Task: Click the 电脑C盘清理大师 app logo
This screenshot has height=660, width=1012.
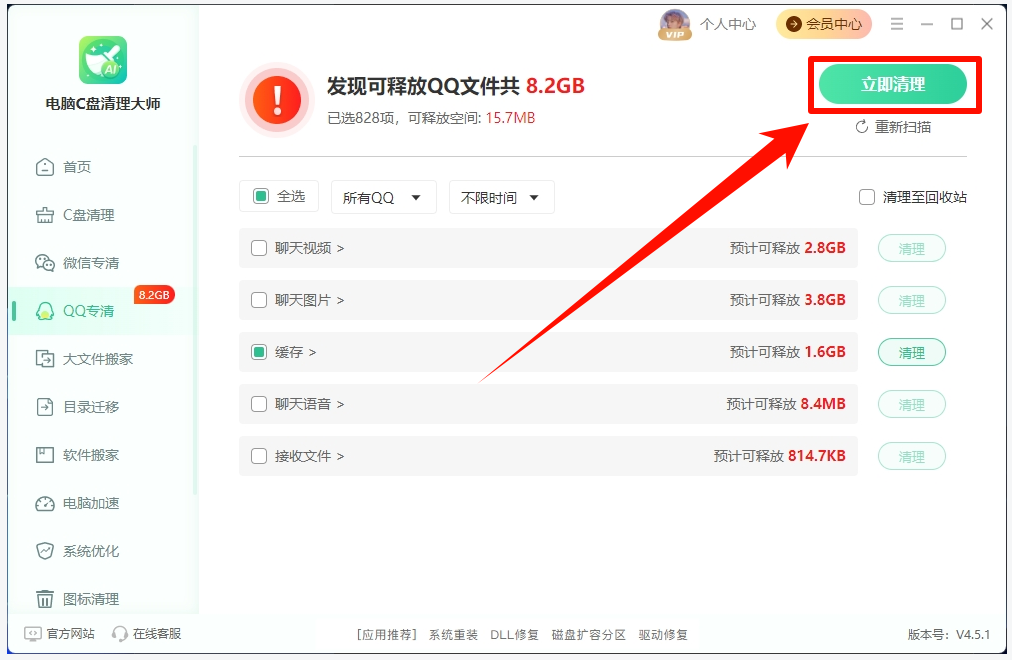Action: coord(103,60)
